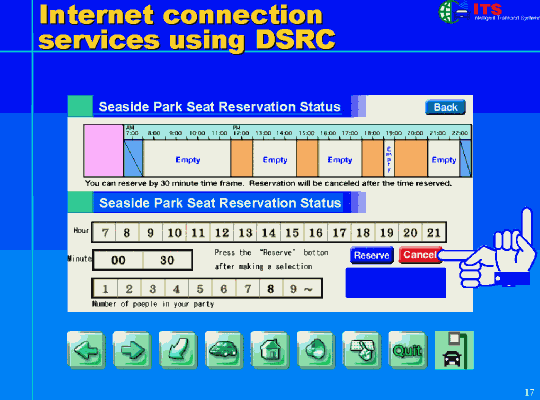Select hour 12 in the Hour row

pyautogui.click(x=222, y=233)
